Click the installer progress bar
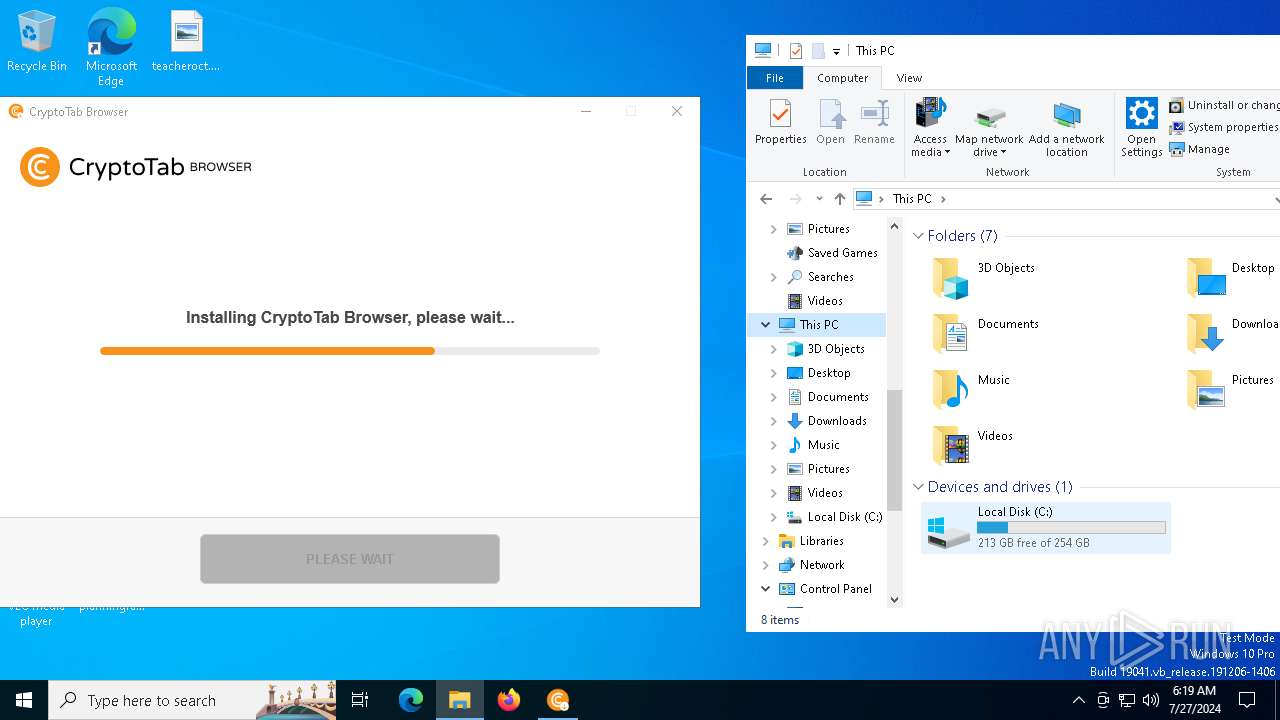1280x720 pixels. (350, 351)
